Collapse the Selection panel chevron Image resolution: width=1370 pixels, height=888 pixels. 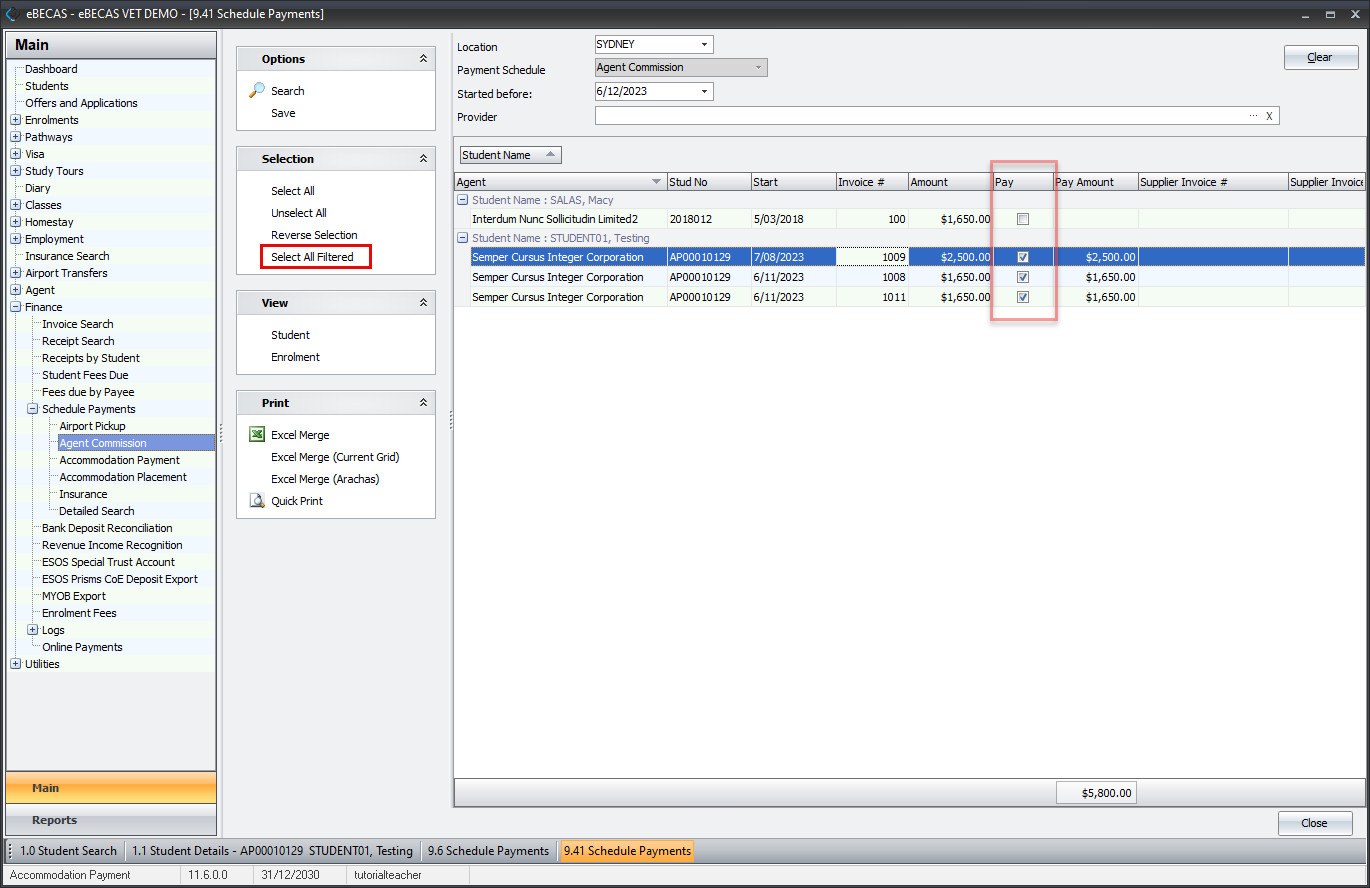[x=423, y=159]
